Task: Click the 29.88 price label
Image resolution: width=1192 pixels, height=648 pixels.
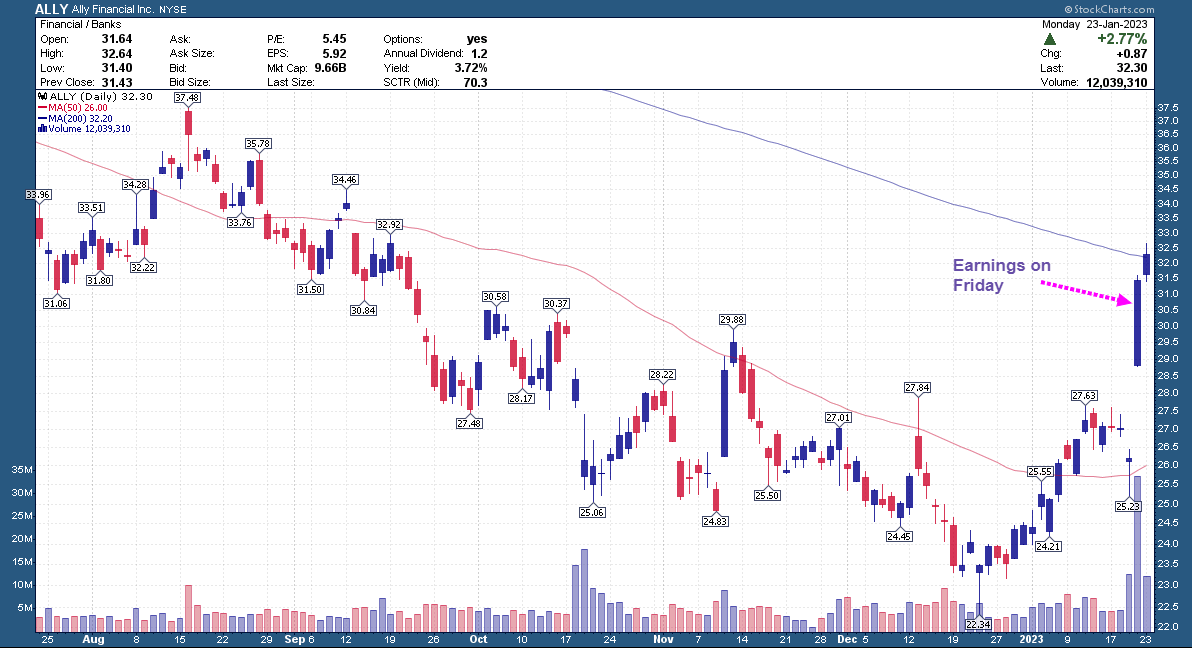Action: tap(732, 319)
